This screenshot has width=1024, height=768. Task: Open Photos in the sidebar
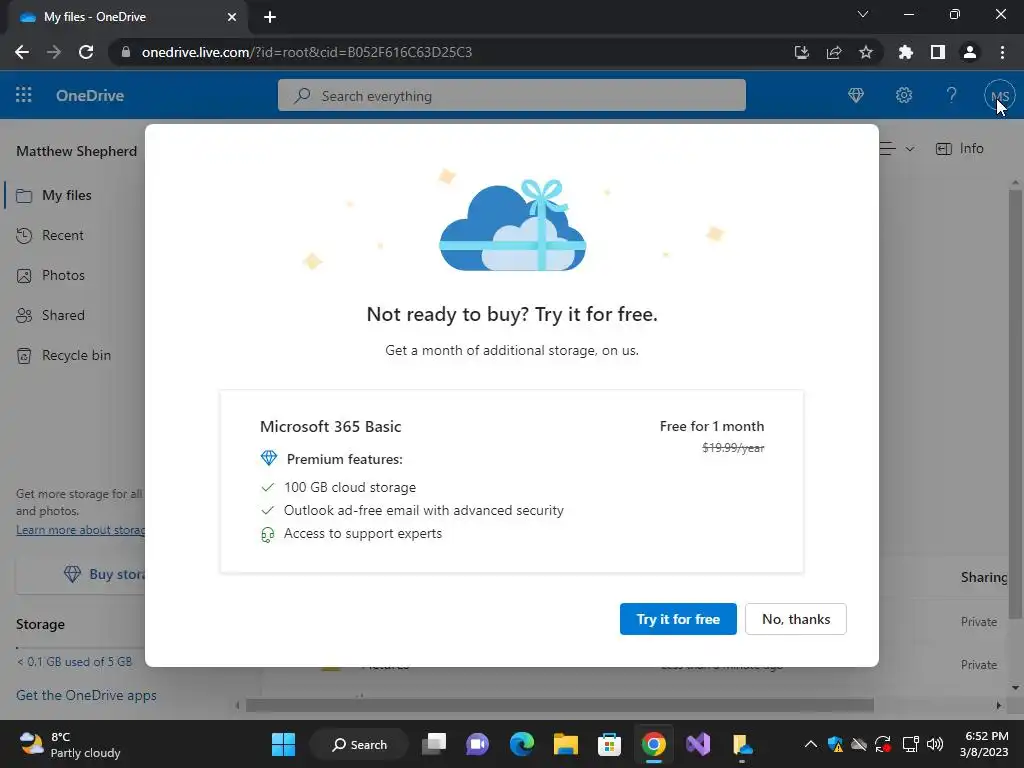point(63,276)
